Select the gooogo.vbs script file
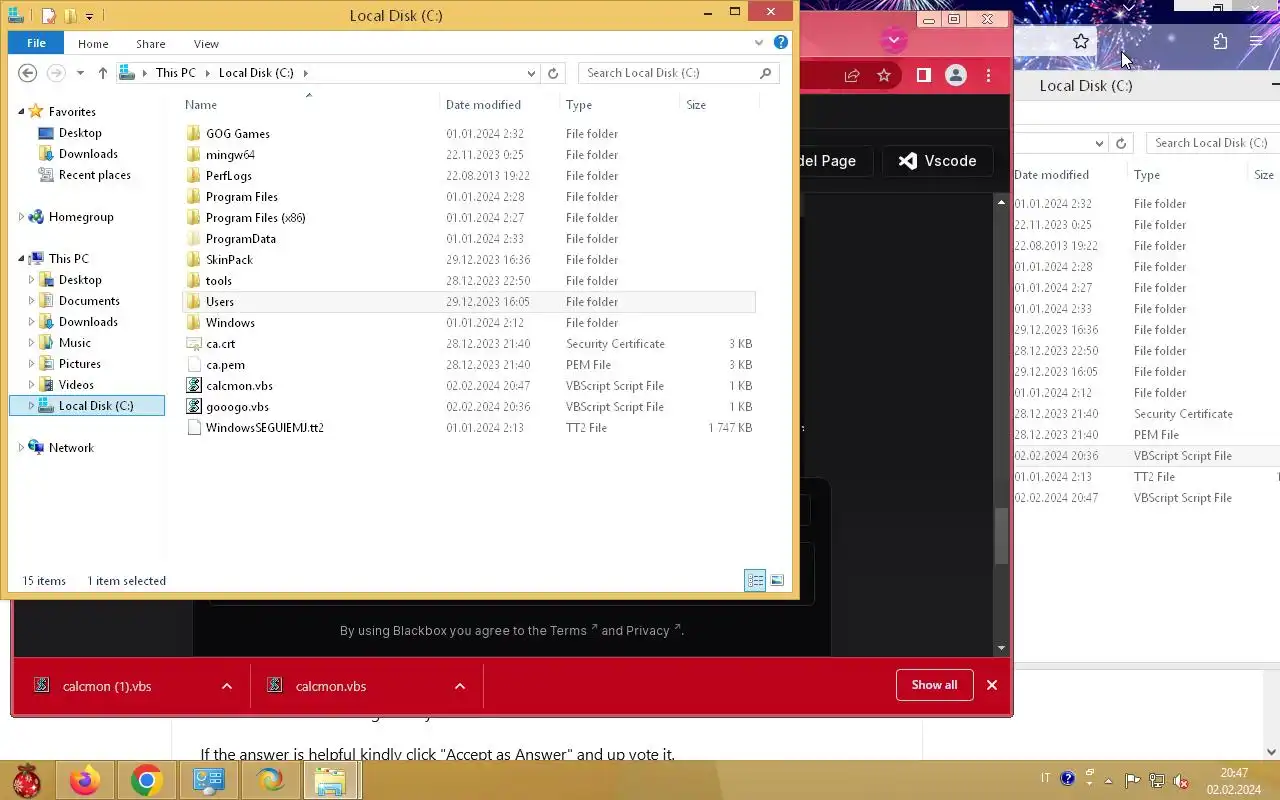Image resolution: width=1280 pixels, height=800 pixels. click(237, 407)
